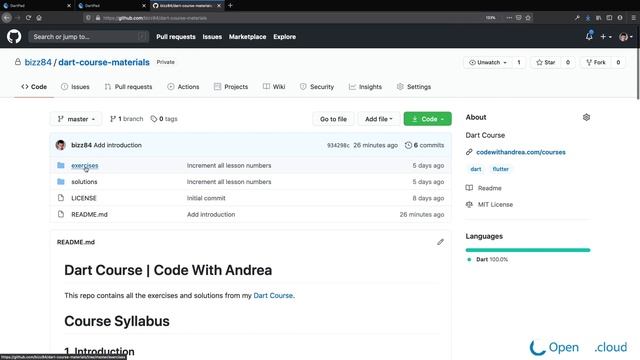This screenshot has height=360, width=640.
Task: Bookmark the page with star icon
Action: tap(528, 18)
